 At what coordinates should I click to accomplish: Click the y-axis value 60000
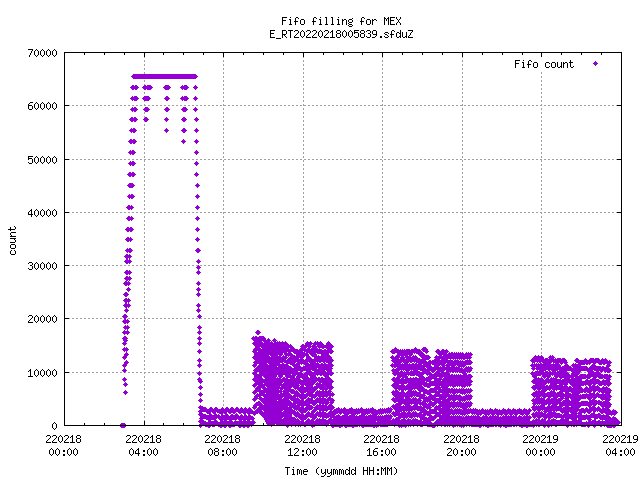(42, 107)
